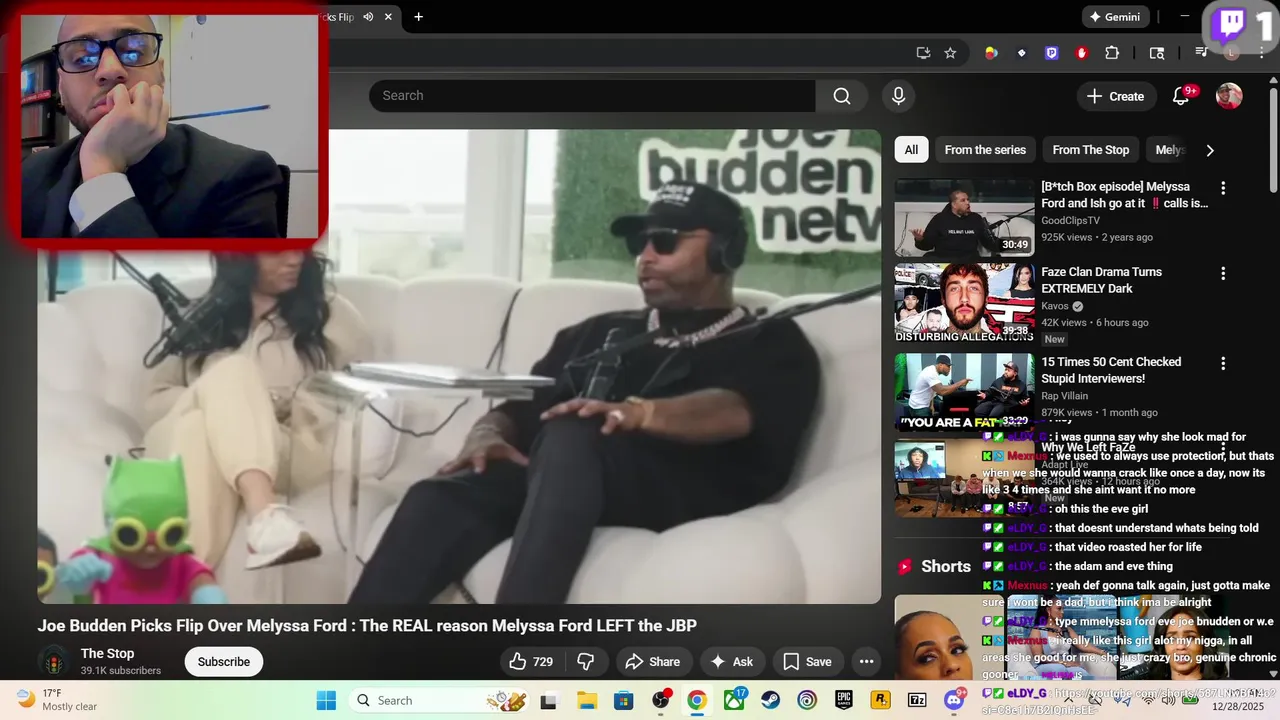This screenshot has width=1280, height=720.
Task: Open File Explorer from the taskbar
Action: pyautogui.click(x=586, y=700)
